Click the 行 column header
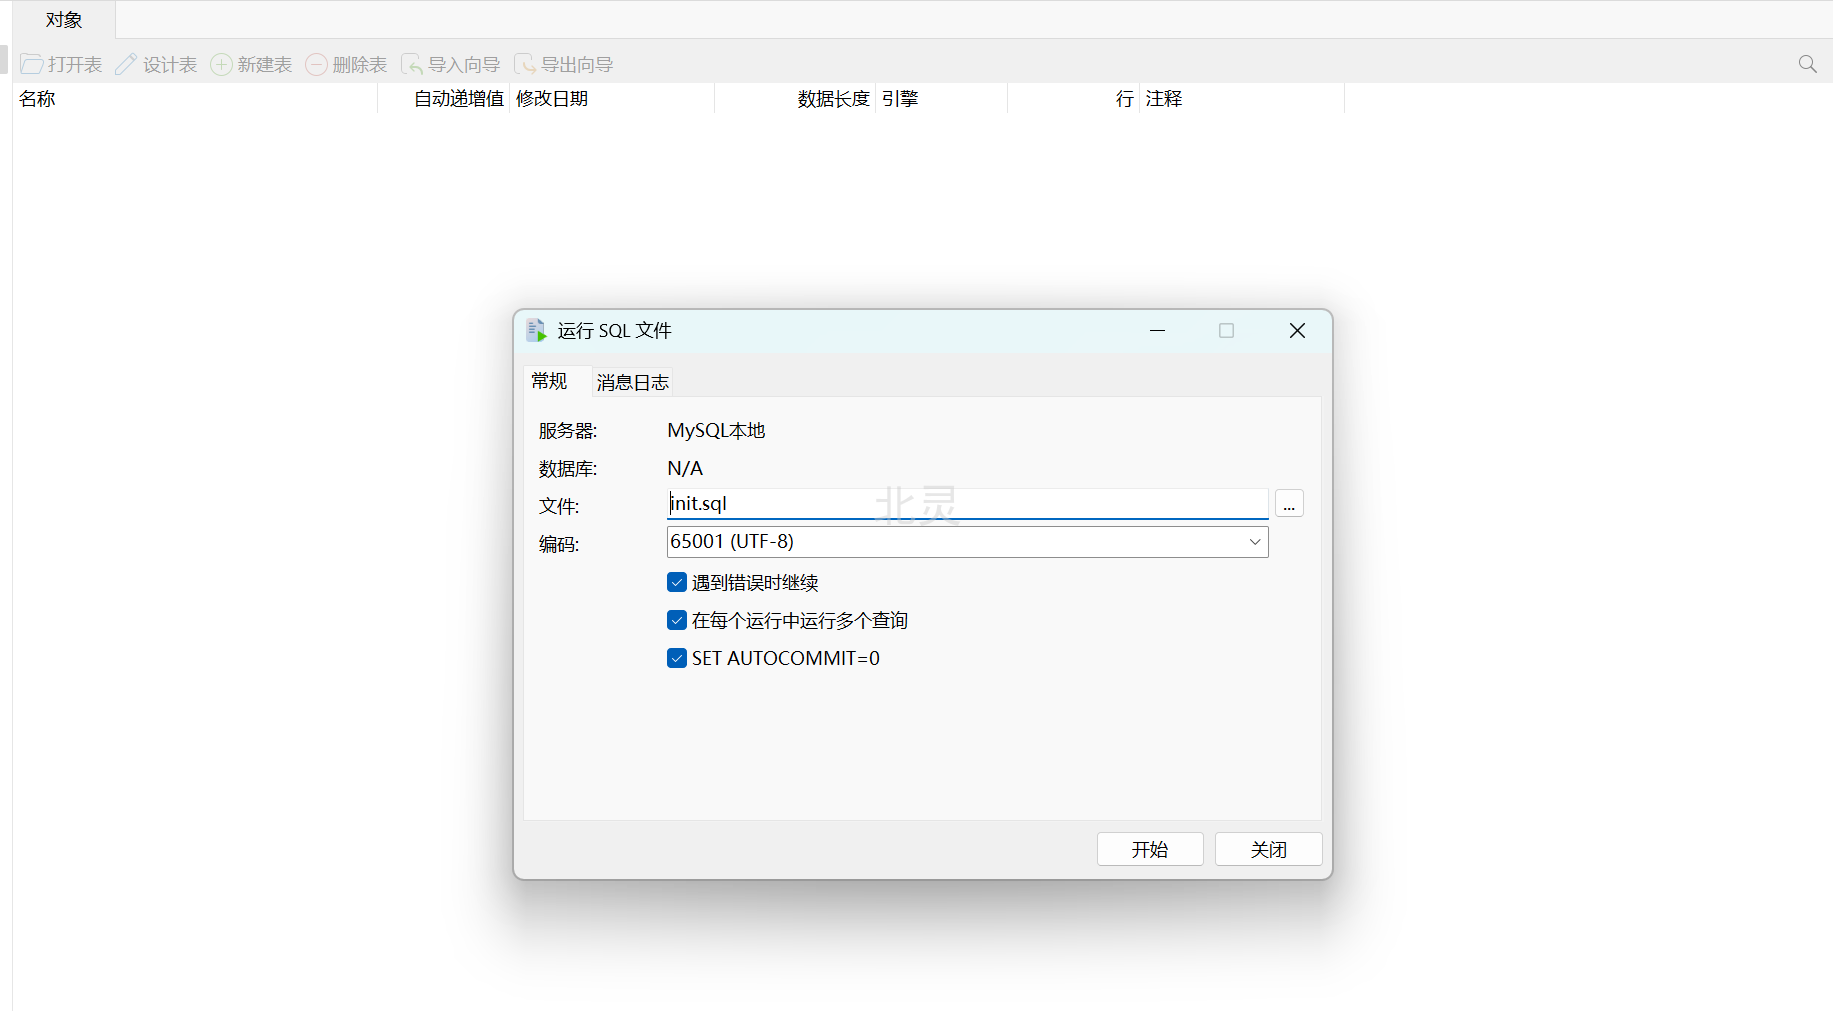This screenshot has width=1833, height=1011. pyautogui.click(x=1073, y=99)
